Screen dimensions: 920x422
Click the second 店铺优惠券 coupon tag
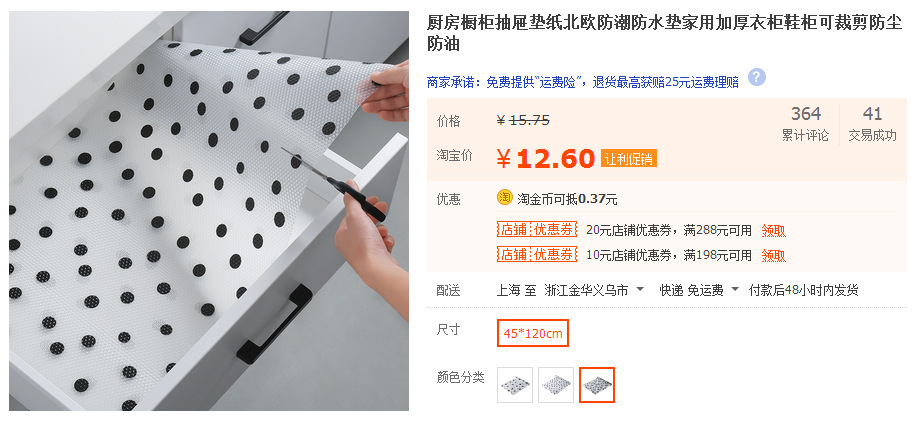(537, 254)
